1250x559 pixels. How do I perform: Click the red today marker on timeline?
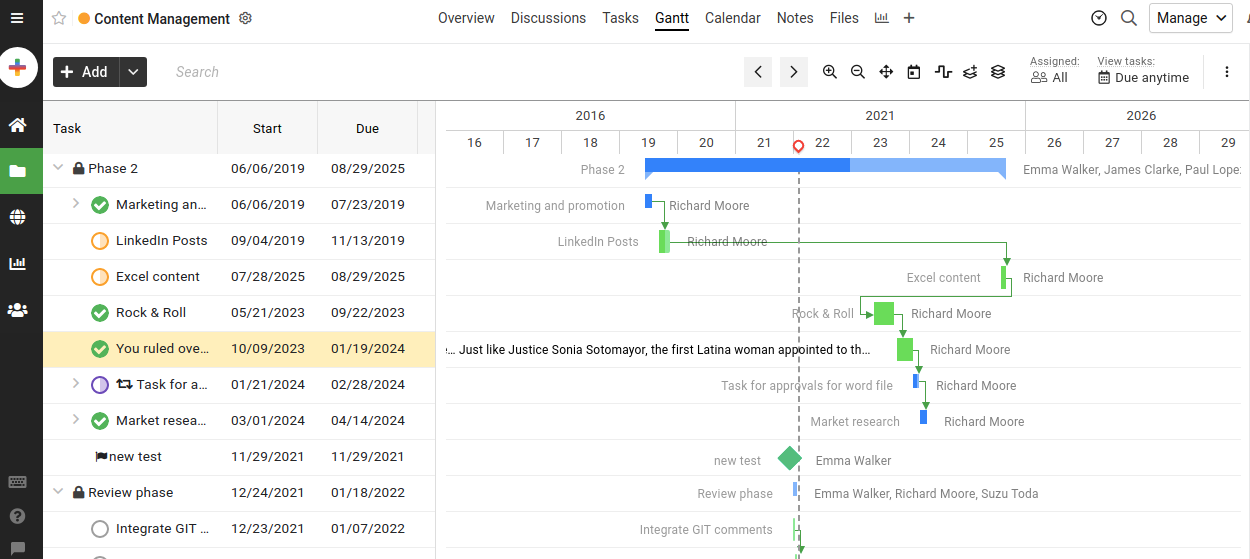click(798, 147)
